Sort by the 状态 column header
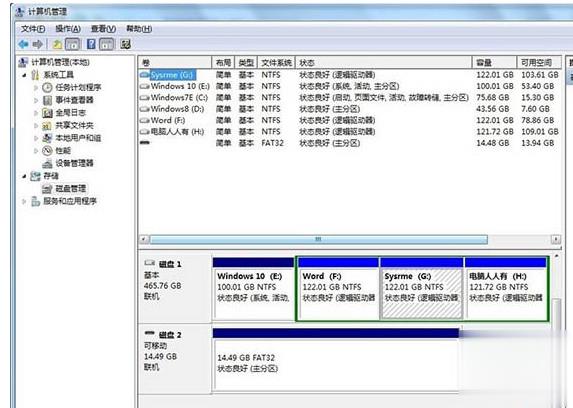Screen dimensions: 573x408 [383, 63]
